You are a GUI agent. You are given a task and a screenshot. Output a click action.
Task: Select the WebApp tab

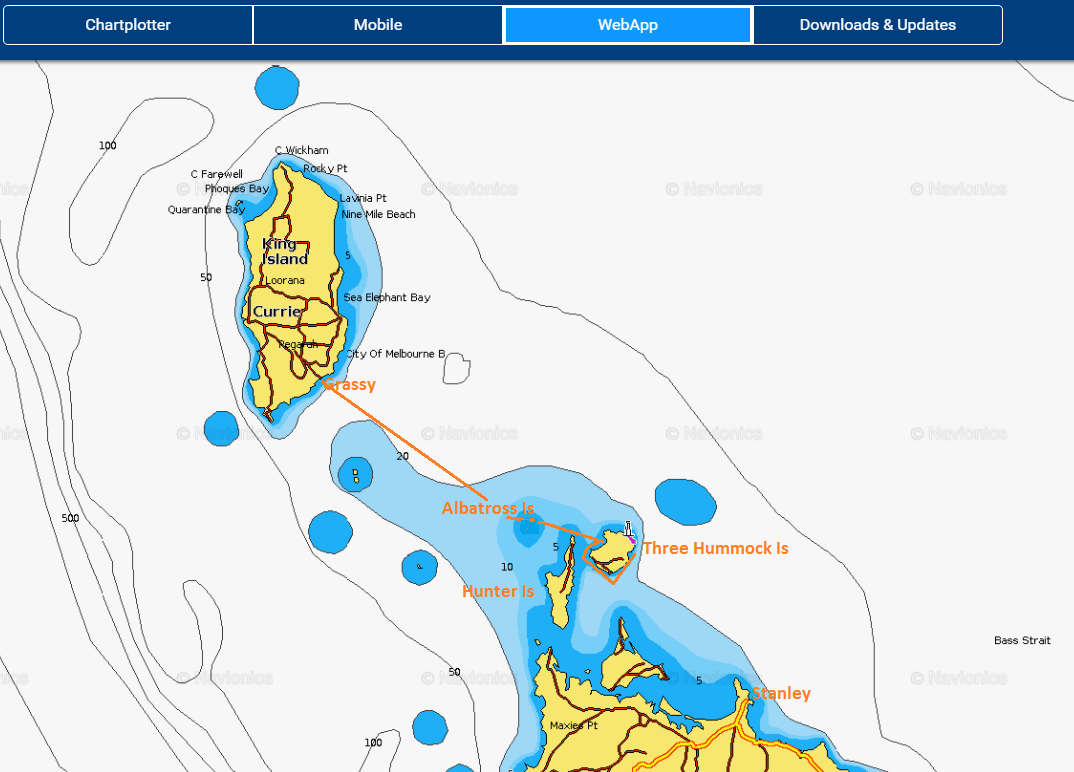point(627,25)
